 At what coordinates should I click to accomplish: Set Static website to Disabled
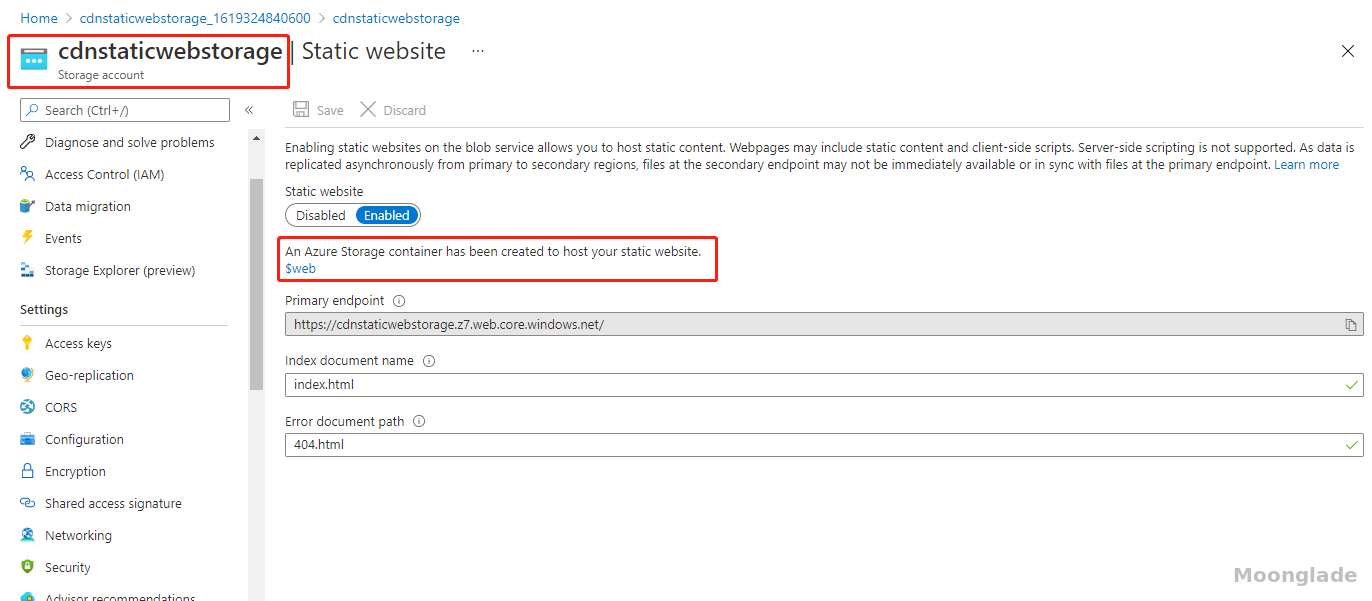pos(320,215)
